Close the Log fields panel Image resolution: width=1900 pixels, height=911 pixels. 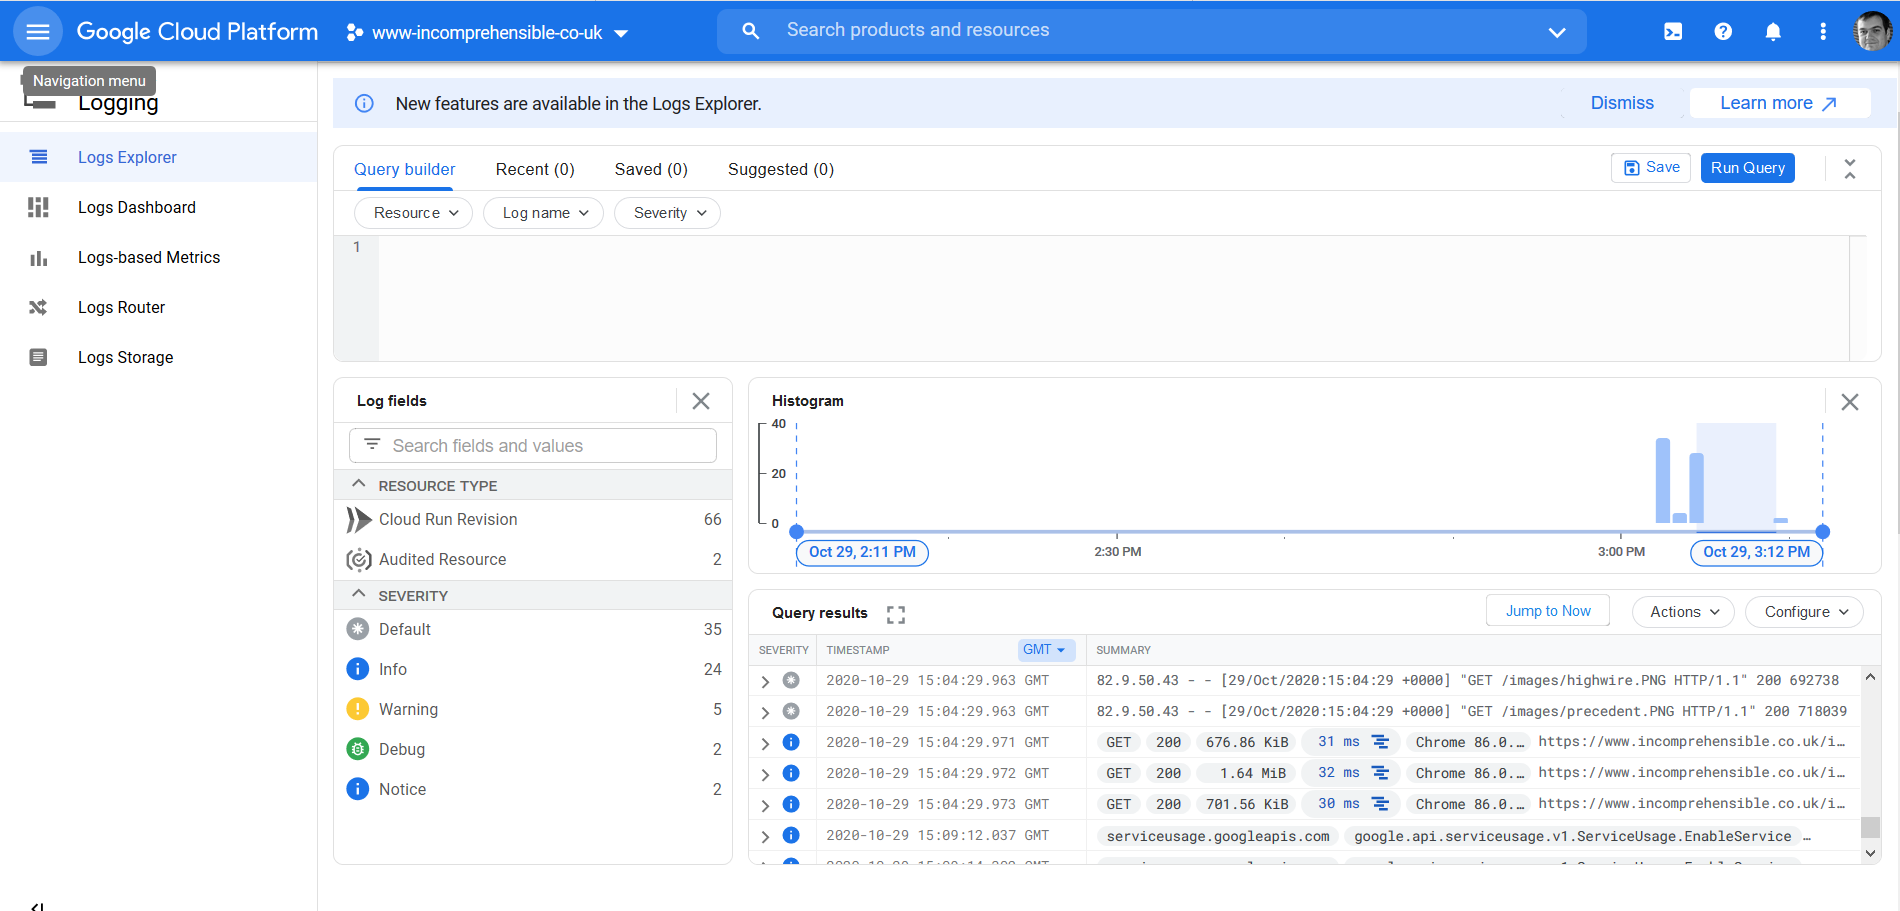701,401
